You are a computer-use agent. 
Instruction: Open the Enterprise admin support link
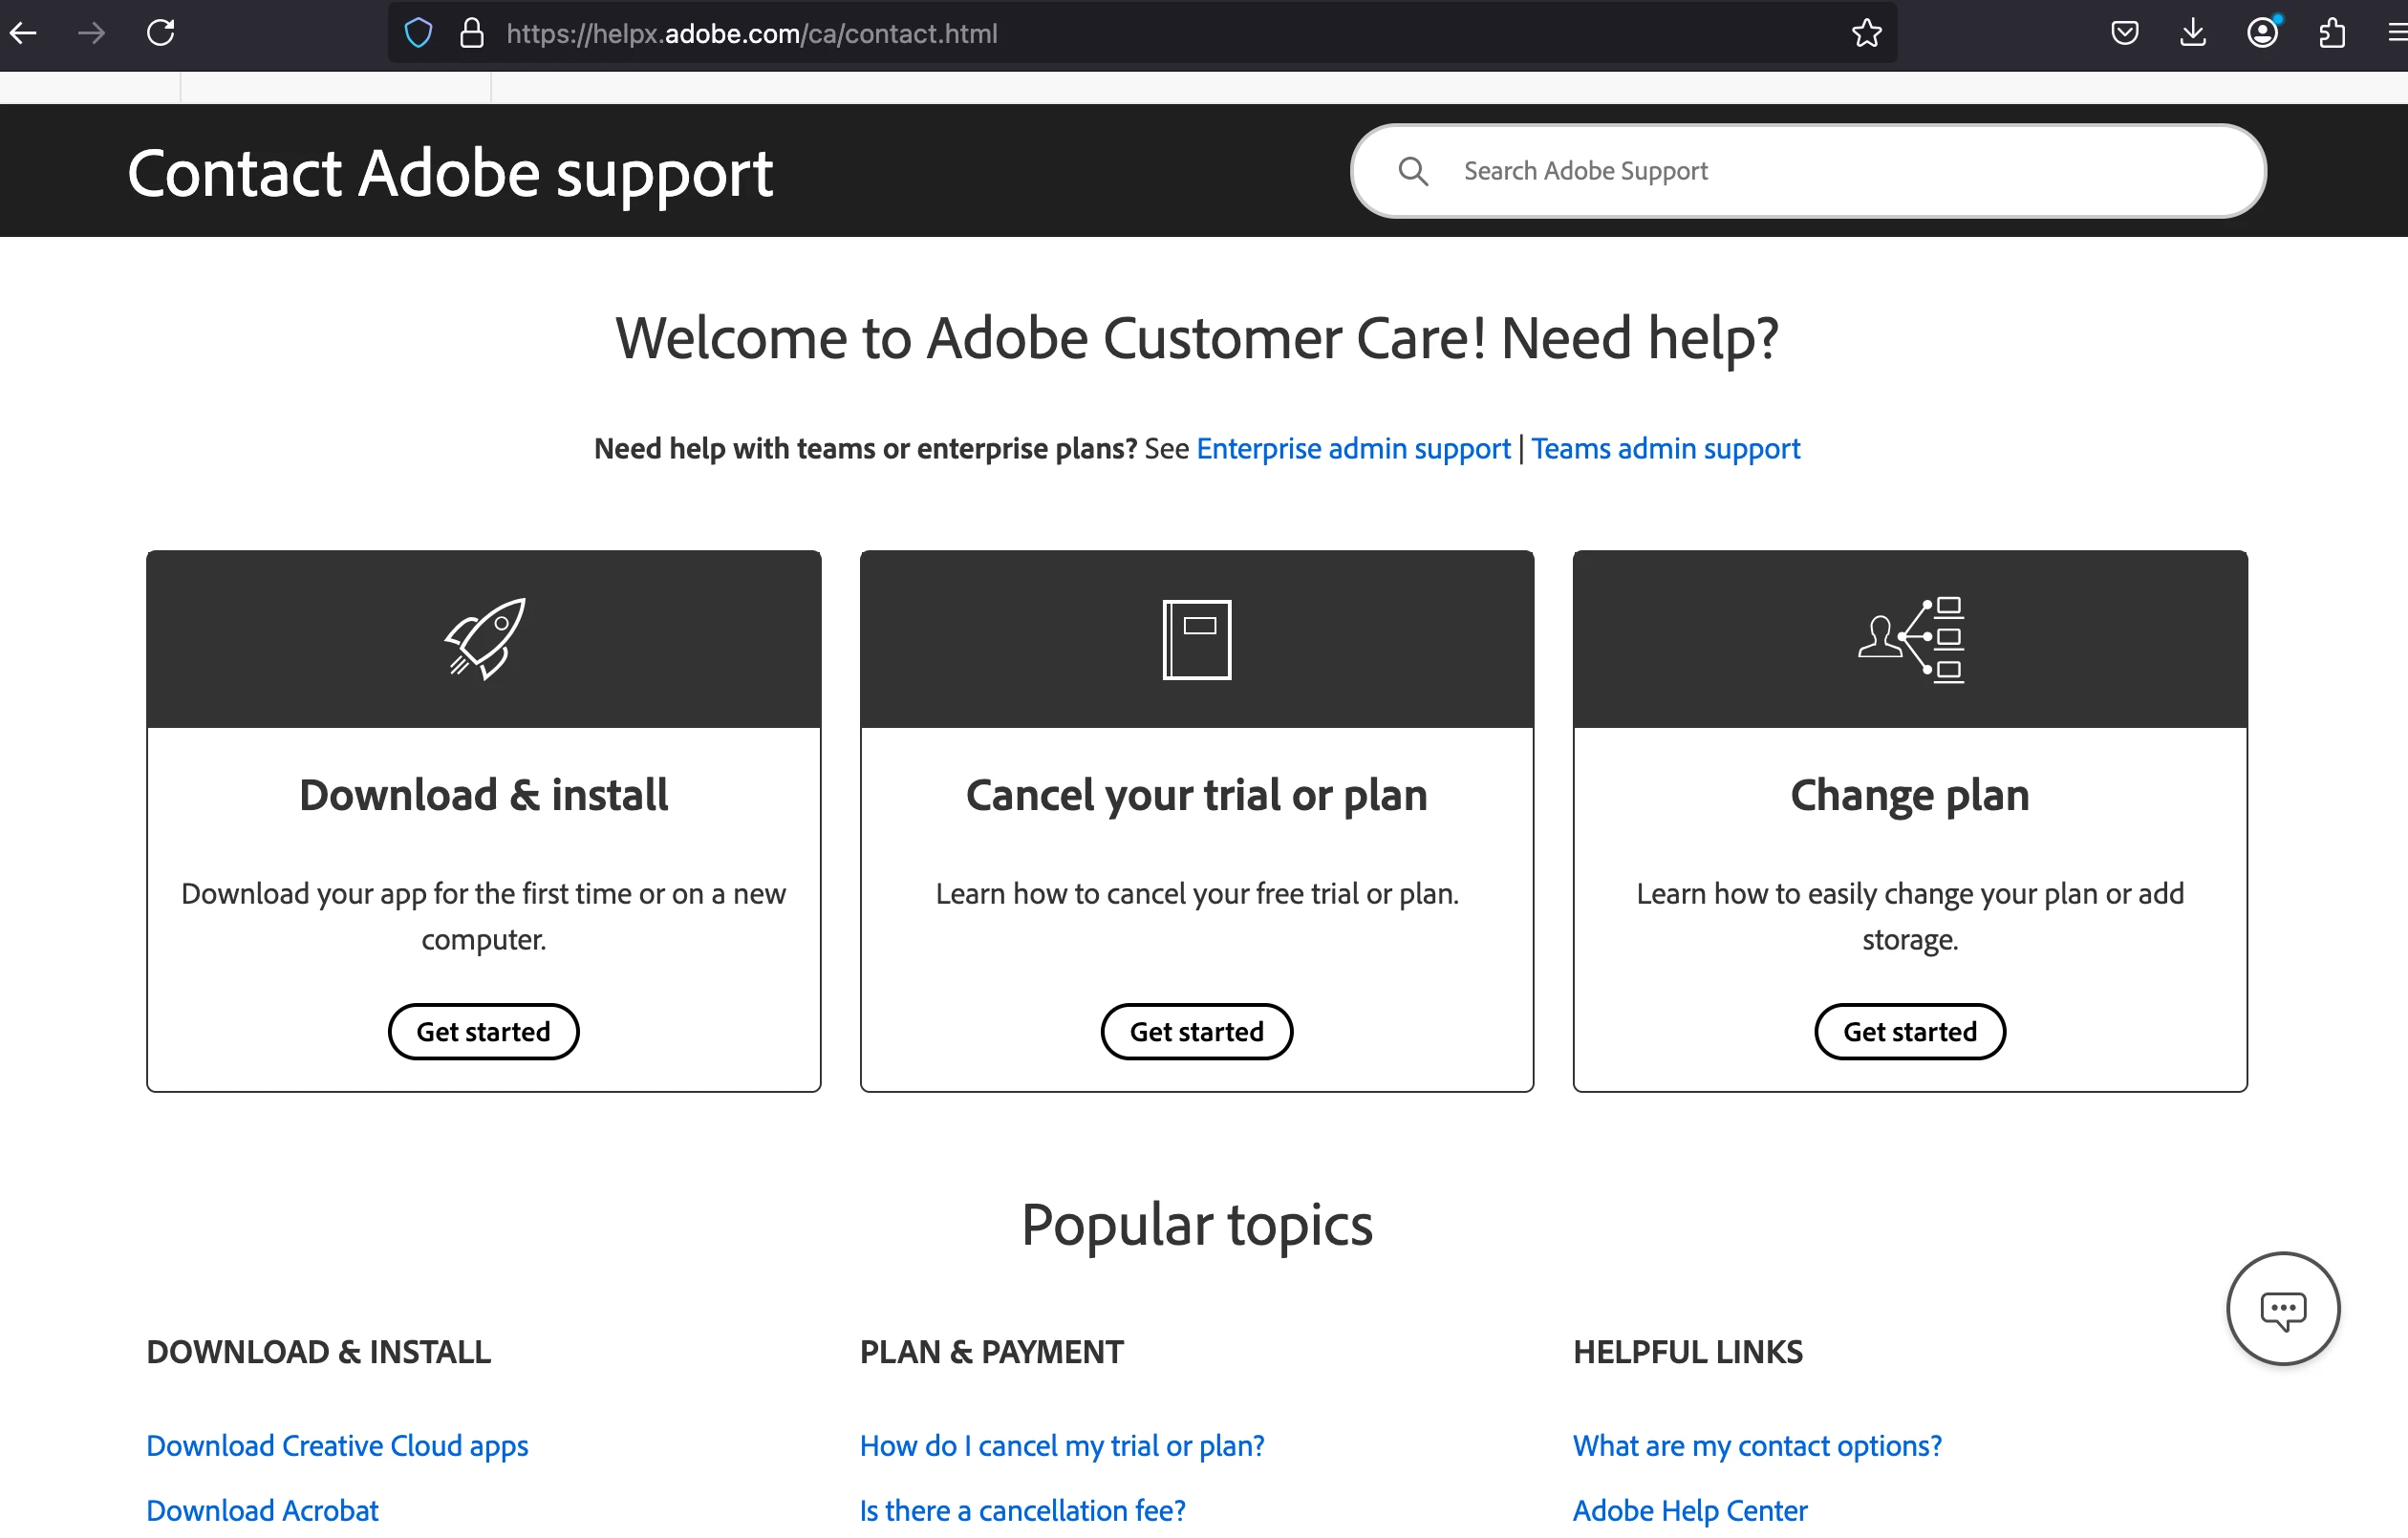(x=1352, y=448)
